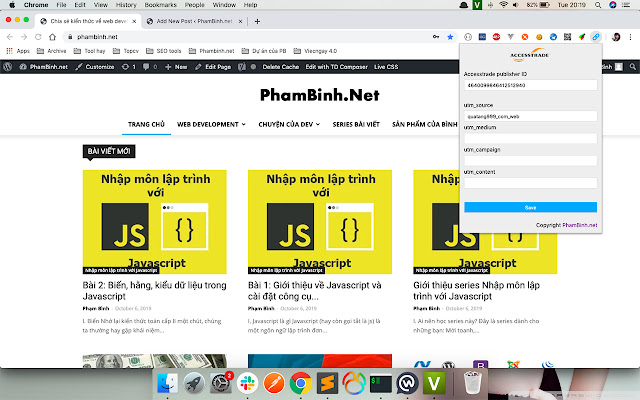The width and height of the screenshot is (640, 400).
Task: Open Launchpad rocket icon in Dock
Action: pos(194,383)
